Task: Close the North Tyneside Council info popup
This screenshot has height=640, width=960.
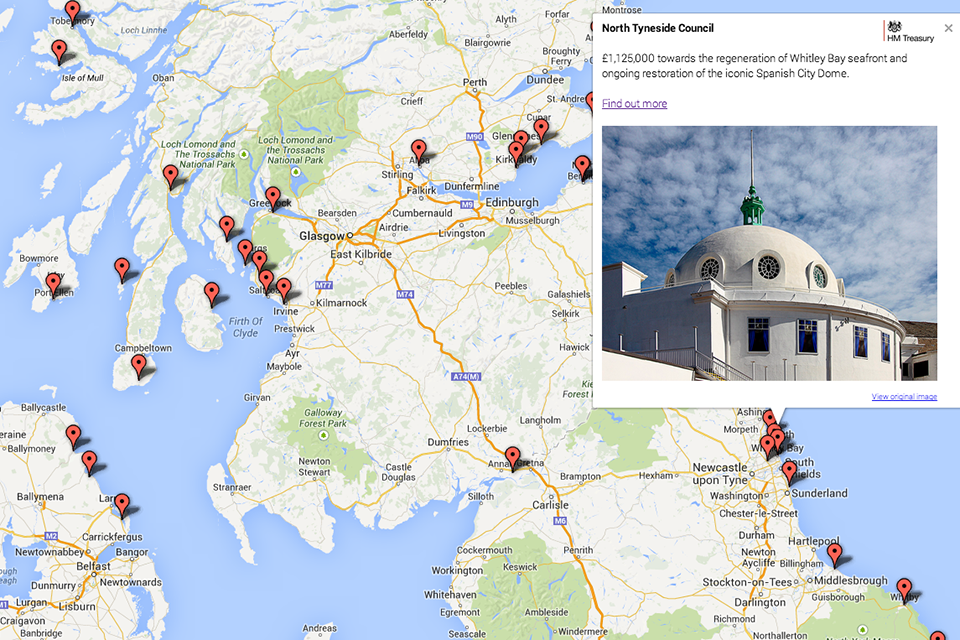Action: (948, 28)
